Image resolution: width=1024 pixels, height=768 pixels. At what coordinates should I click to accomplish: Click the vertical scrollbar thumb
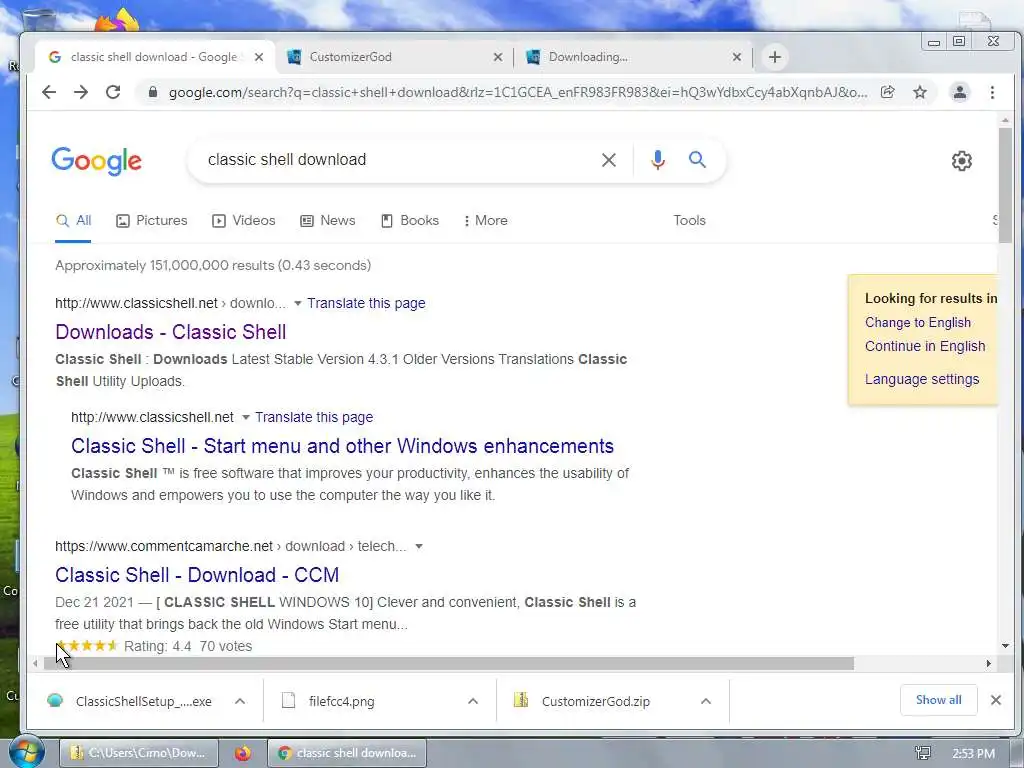click(x=1005, y=185)
